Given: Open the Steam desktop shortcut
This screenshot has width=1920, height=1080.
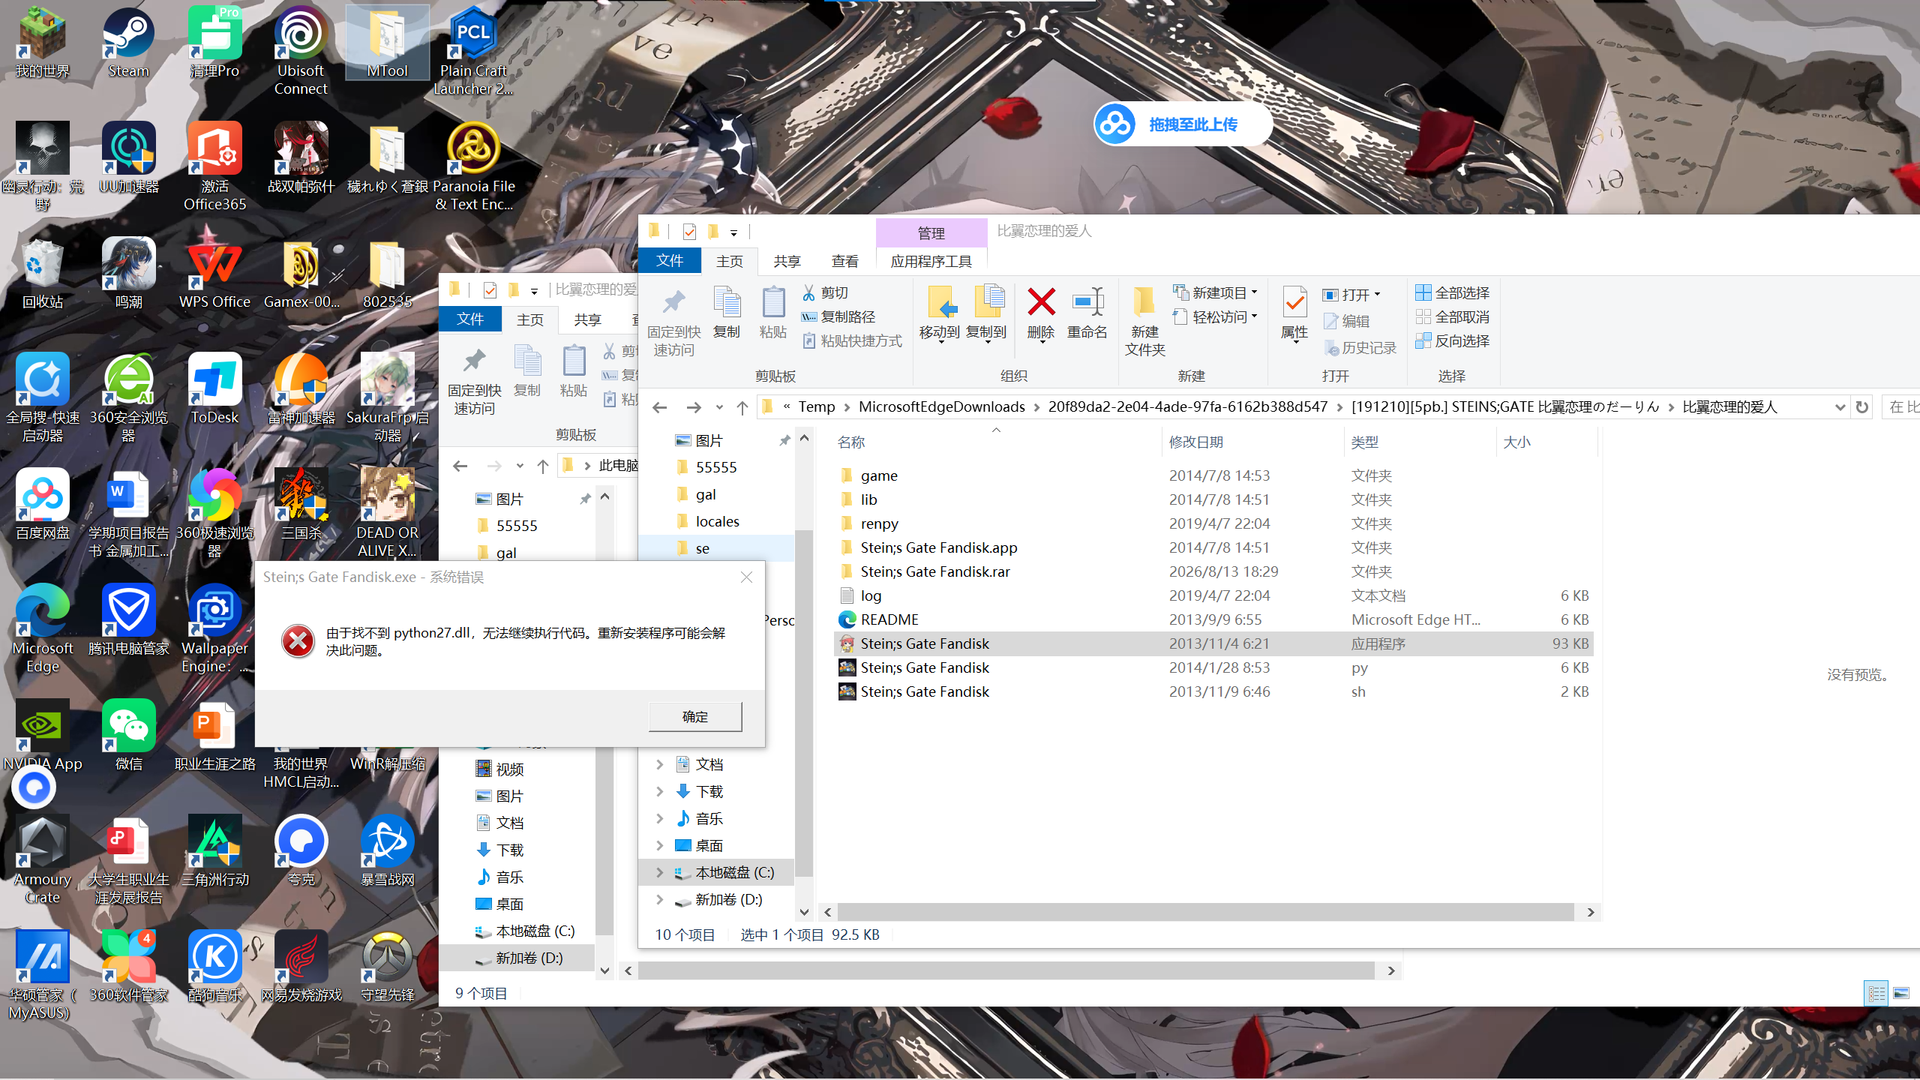Looking at the screenshot, I should pyautogui.click(x=128, y=43).
